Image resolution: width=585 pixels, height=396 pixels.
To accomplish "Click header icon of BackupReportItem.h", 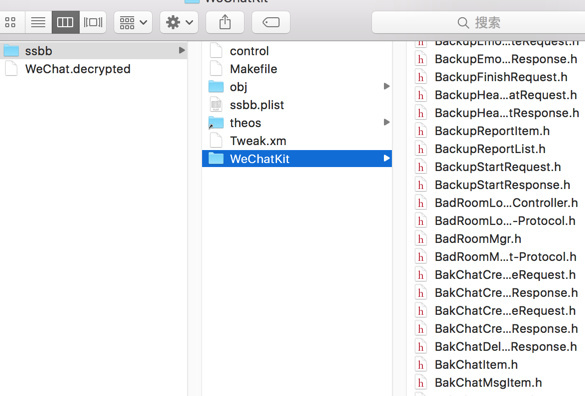I will [x=421, y=131].
